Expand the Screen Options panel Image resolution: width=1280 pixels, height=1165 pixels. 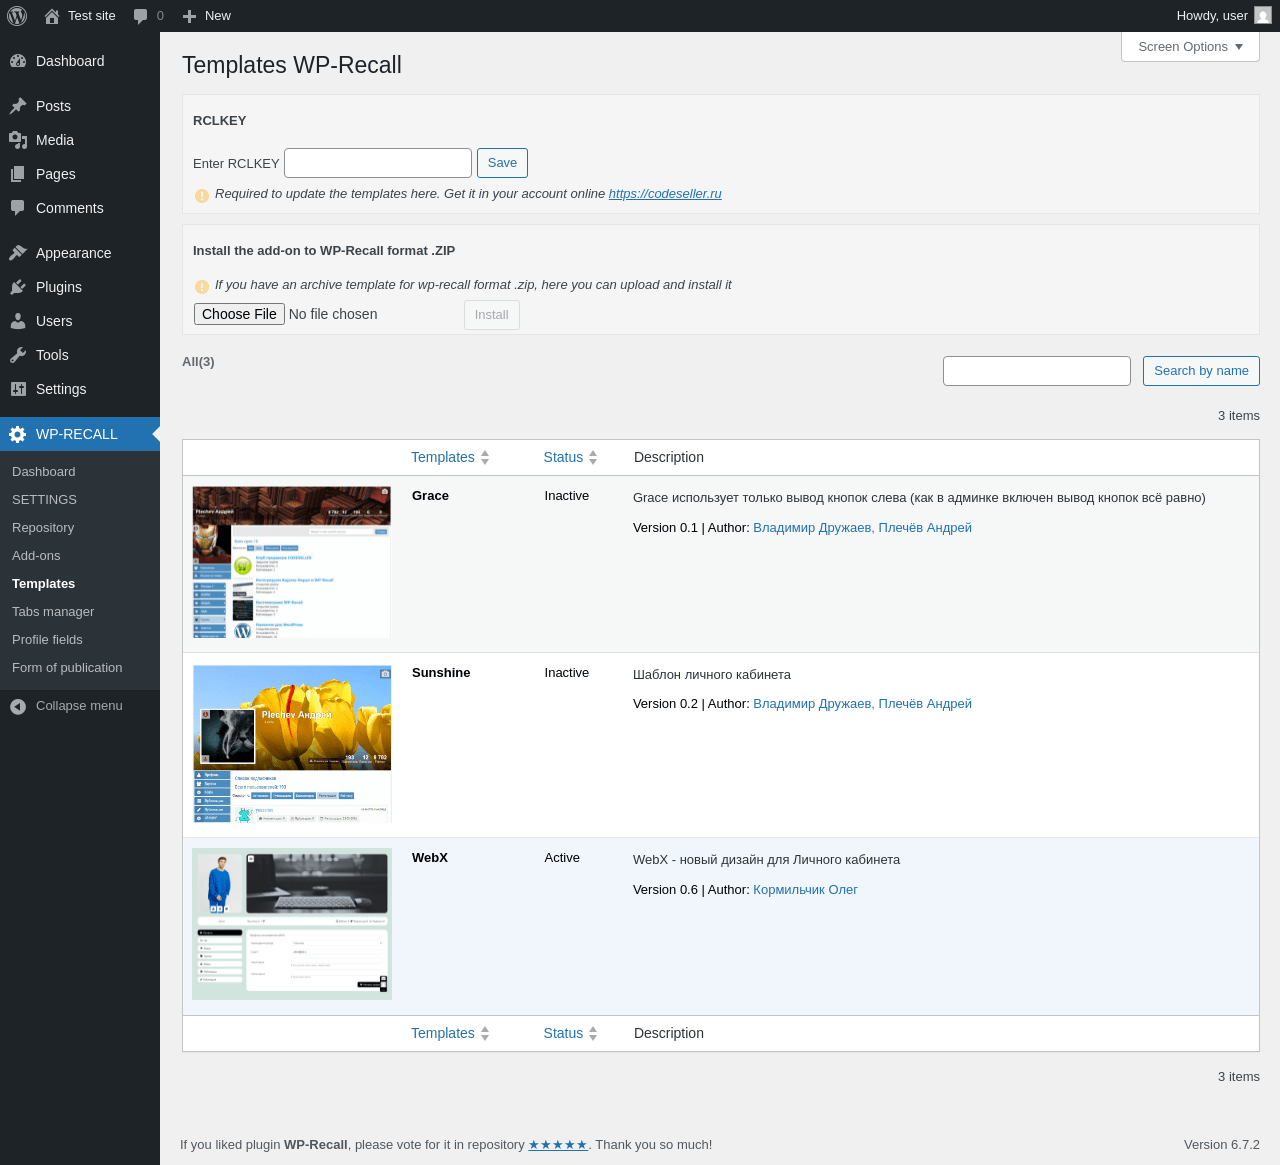pos(1190,47)
